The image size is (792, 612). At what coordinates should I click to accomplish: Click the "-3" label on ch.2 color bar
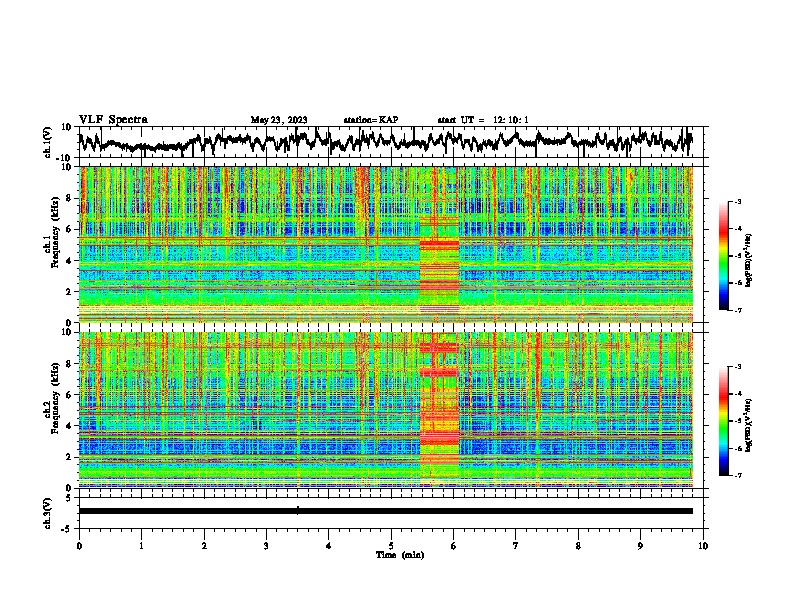pos(738,367)
